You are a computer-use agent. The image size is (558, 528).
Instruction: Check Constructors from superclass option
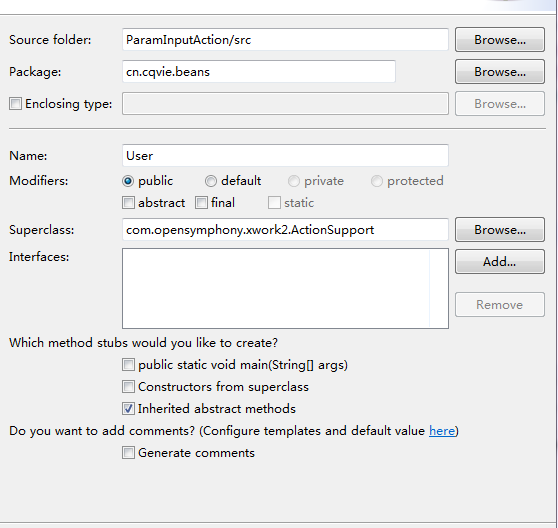coord(128,386)
